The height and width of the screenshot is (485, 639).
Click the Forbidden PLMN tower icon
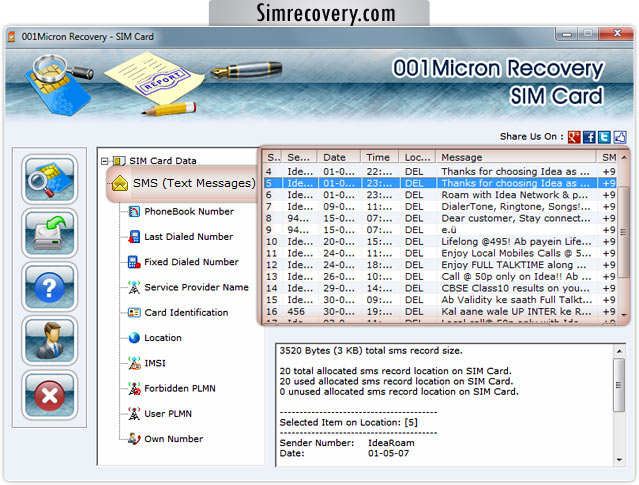[x=134, y=388]
